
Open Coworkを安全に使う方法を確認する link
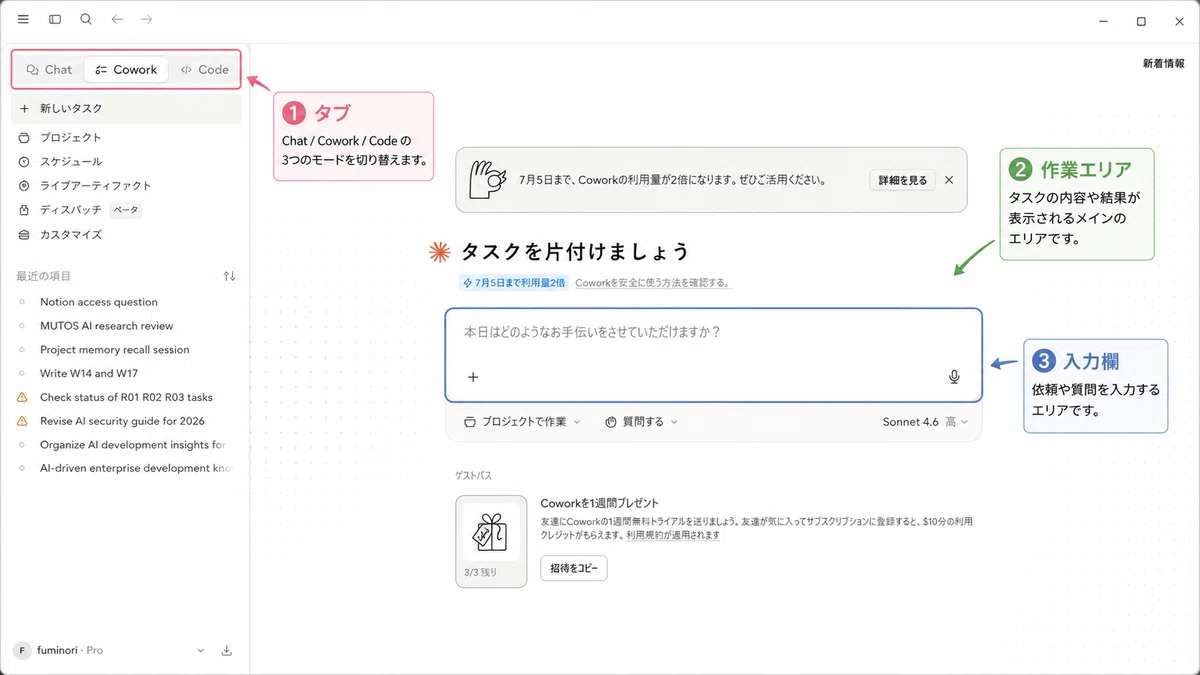(653, 283)
